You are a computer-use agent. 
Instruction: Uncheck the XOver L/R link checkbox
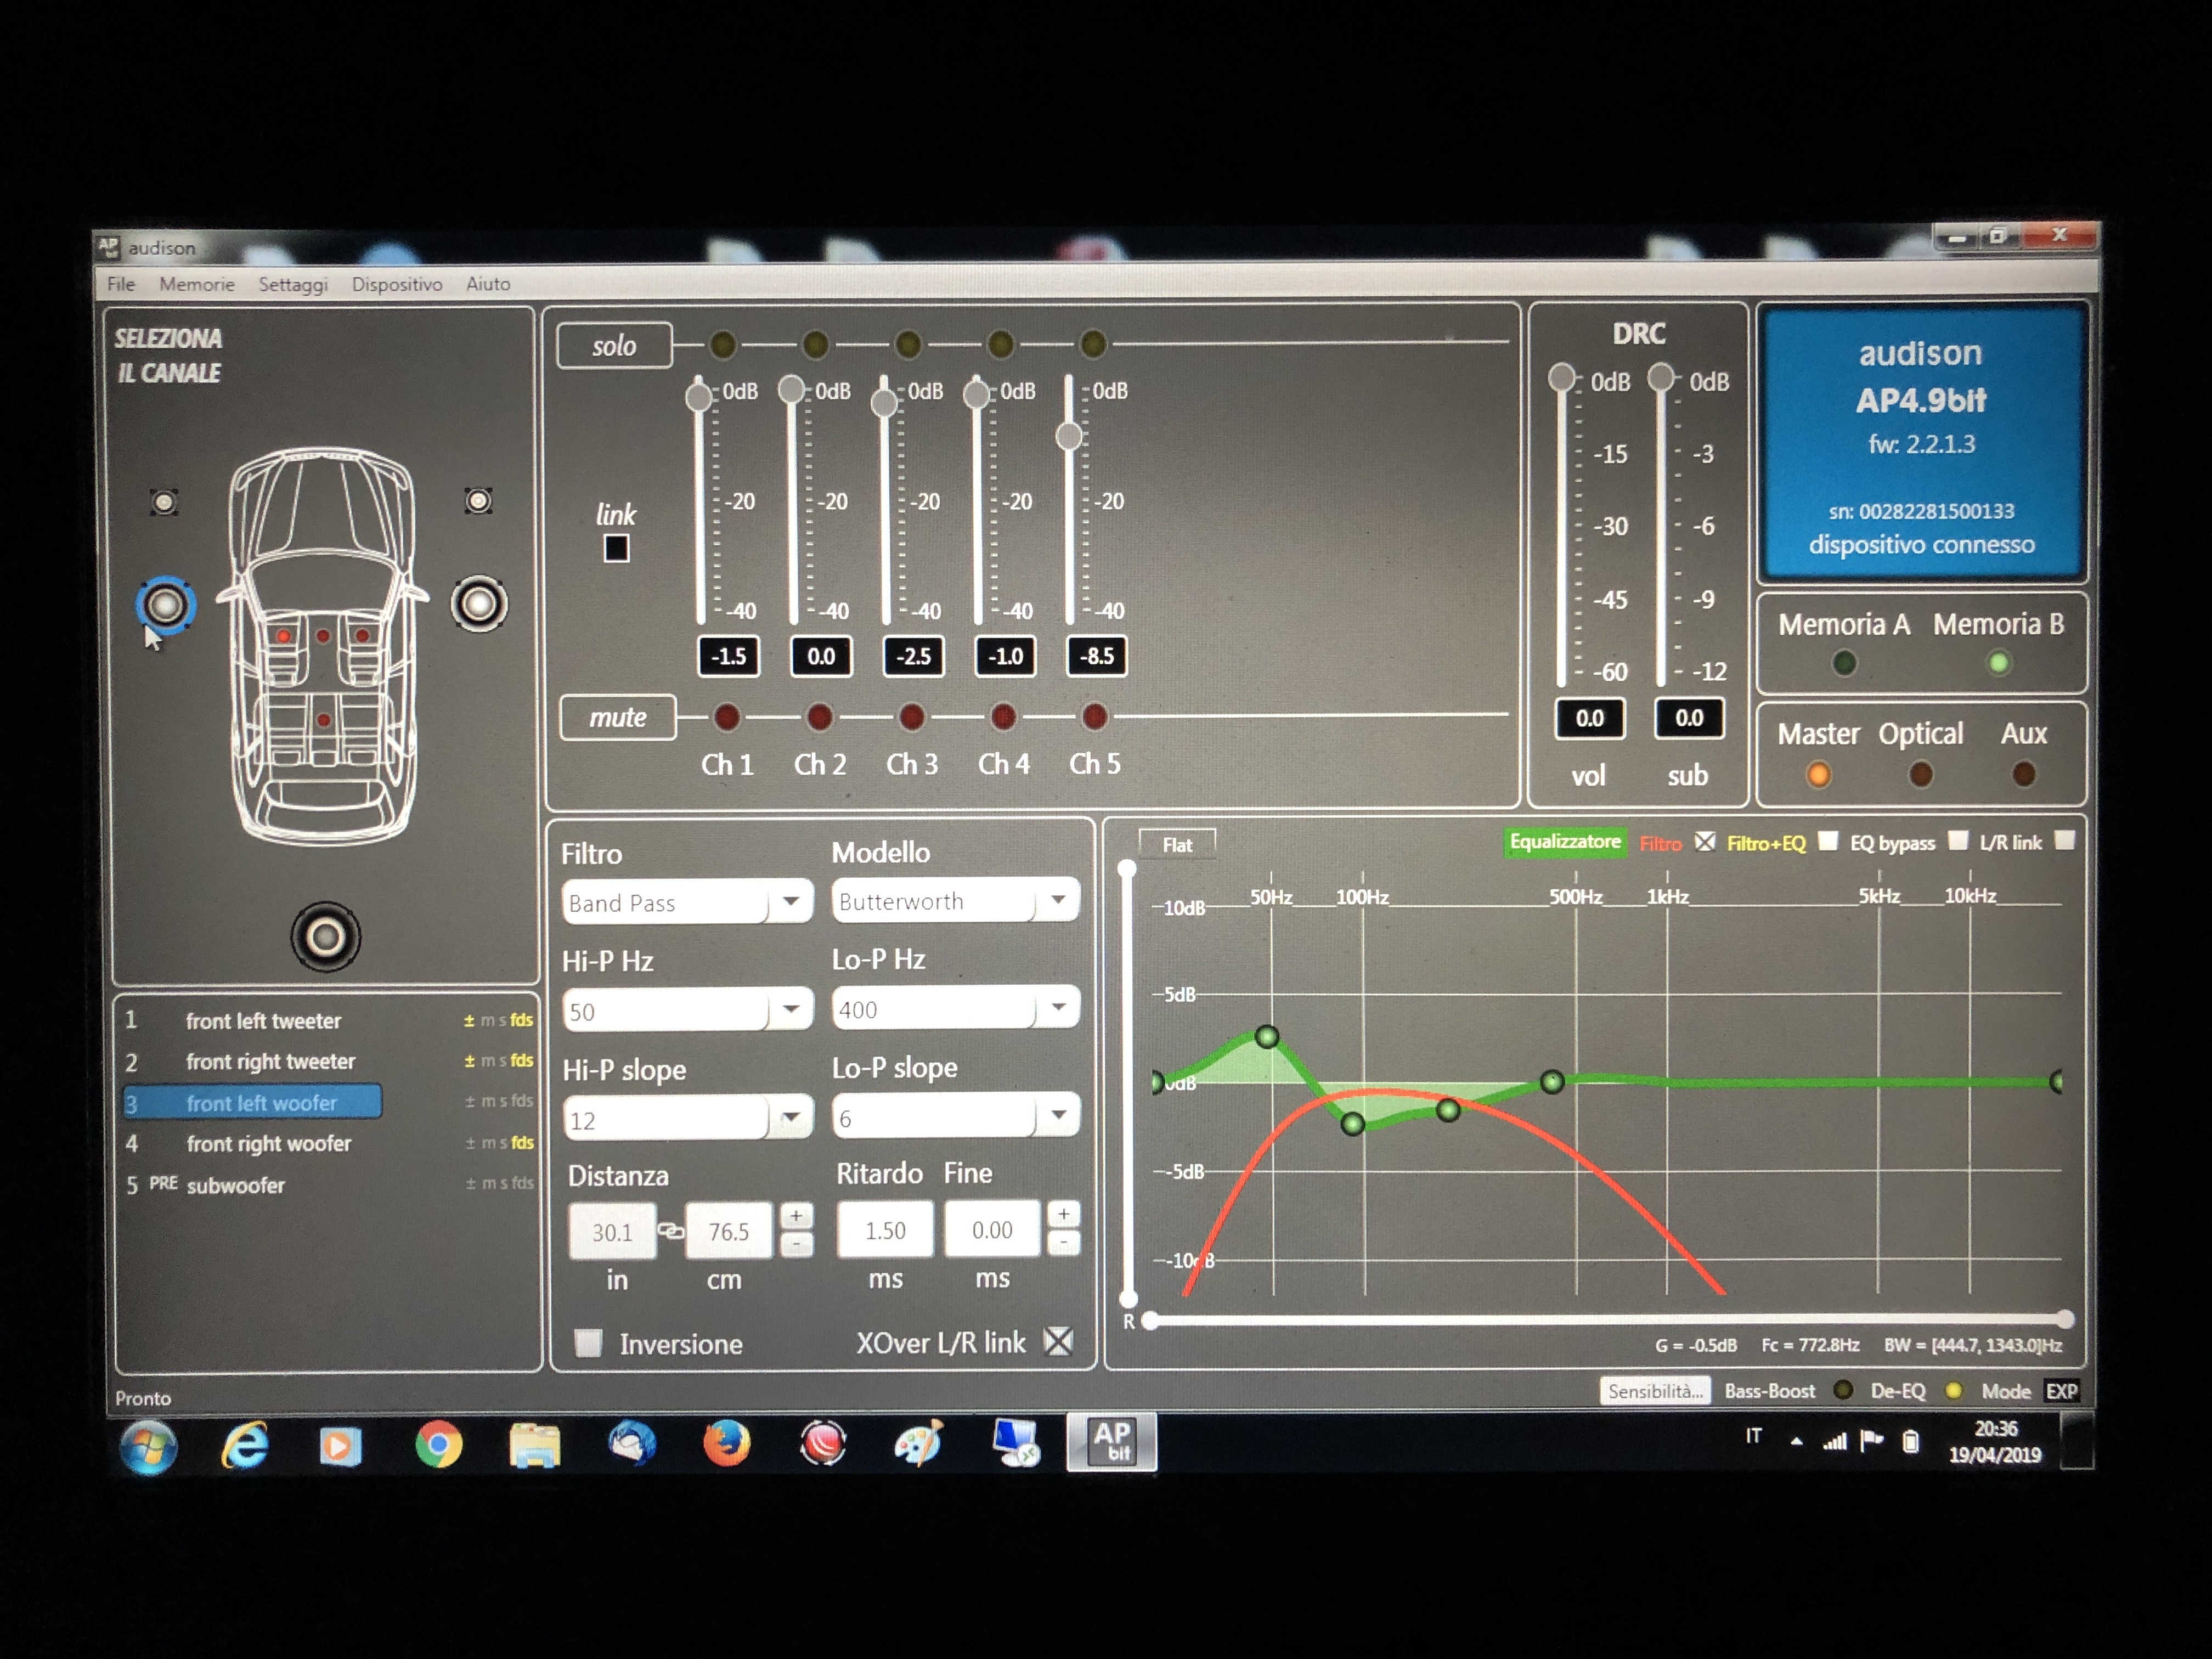[x=1058, y=1341]
